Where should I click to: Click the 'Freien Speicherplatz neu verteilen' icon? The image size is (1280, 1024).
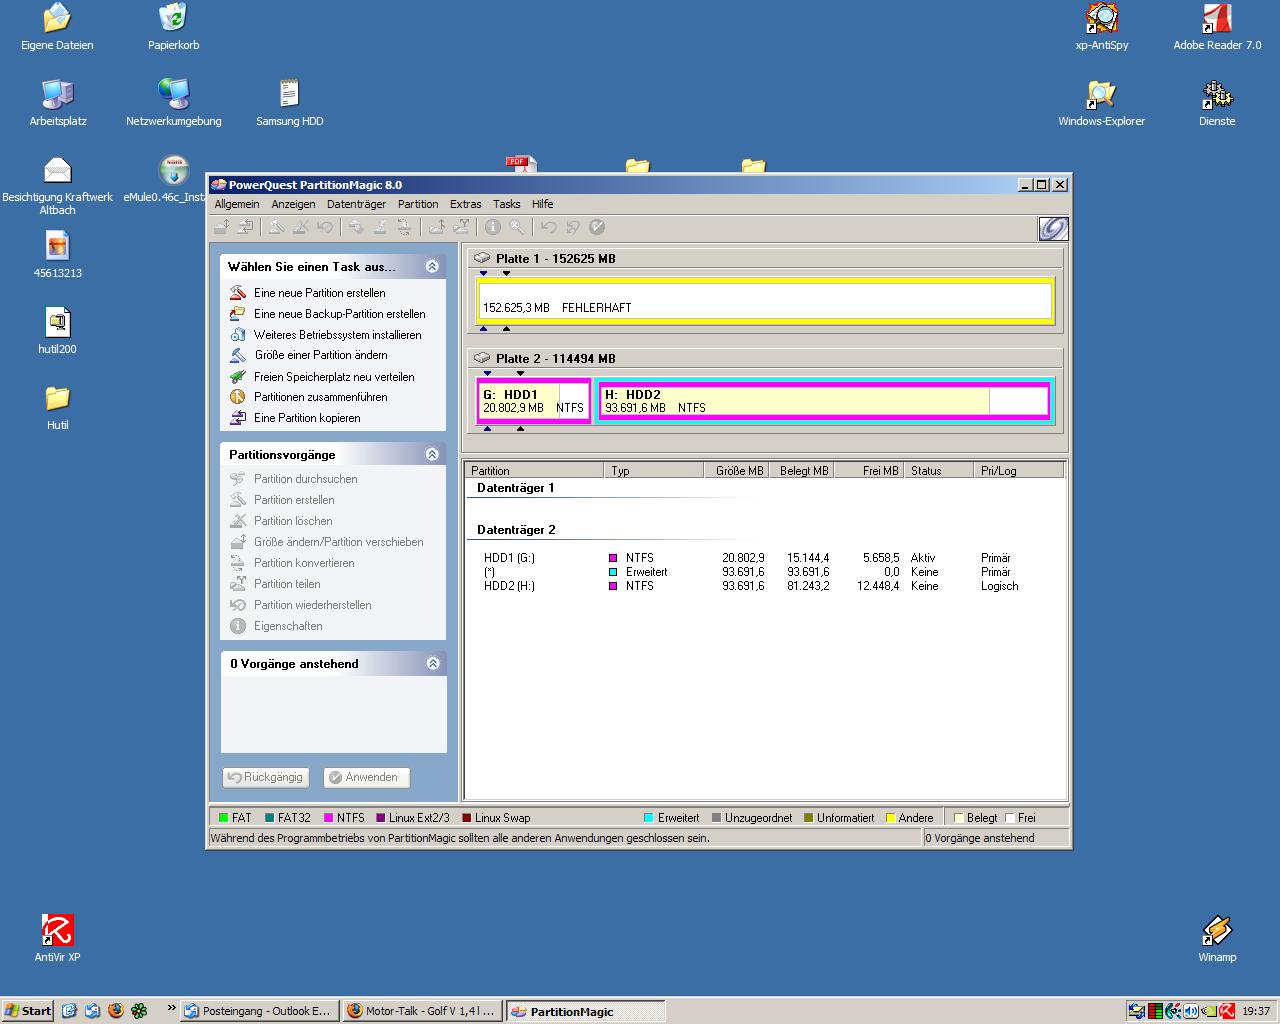point(238,377)
